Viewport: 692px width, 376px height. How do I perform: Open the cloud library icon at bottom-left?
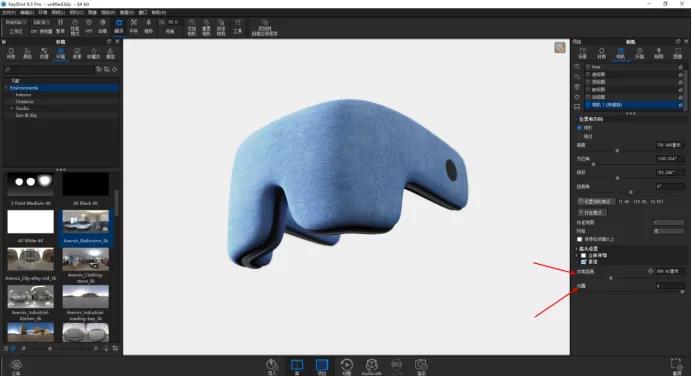16,366
